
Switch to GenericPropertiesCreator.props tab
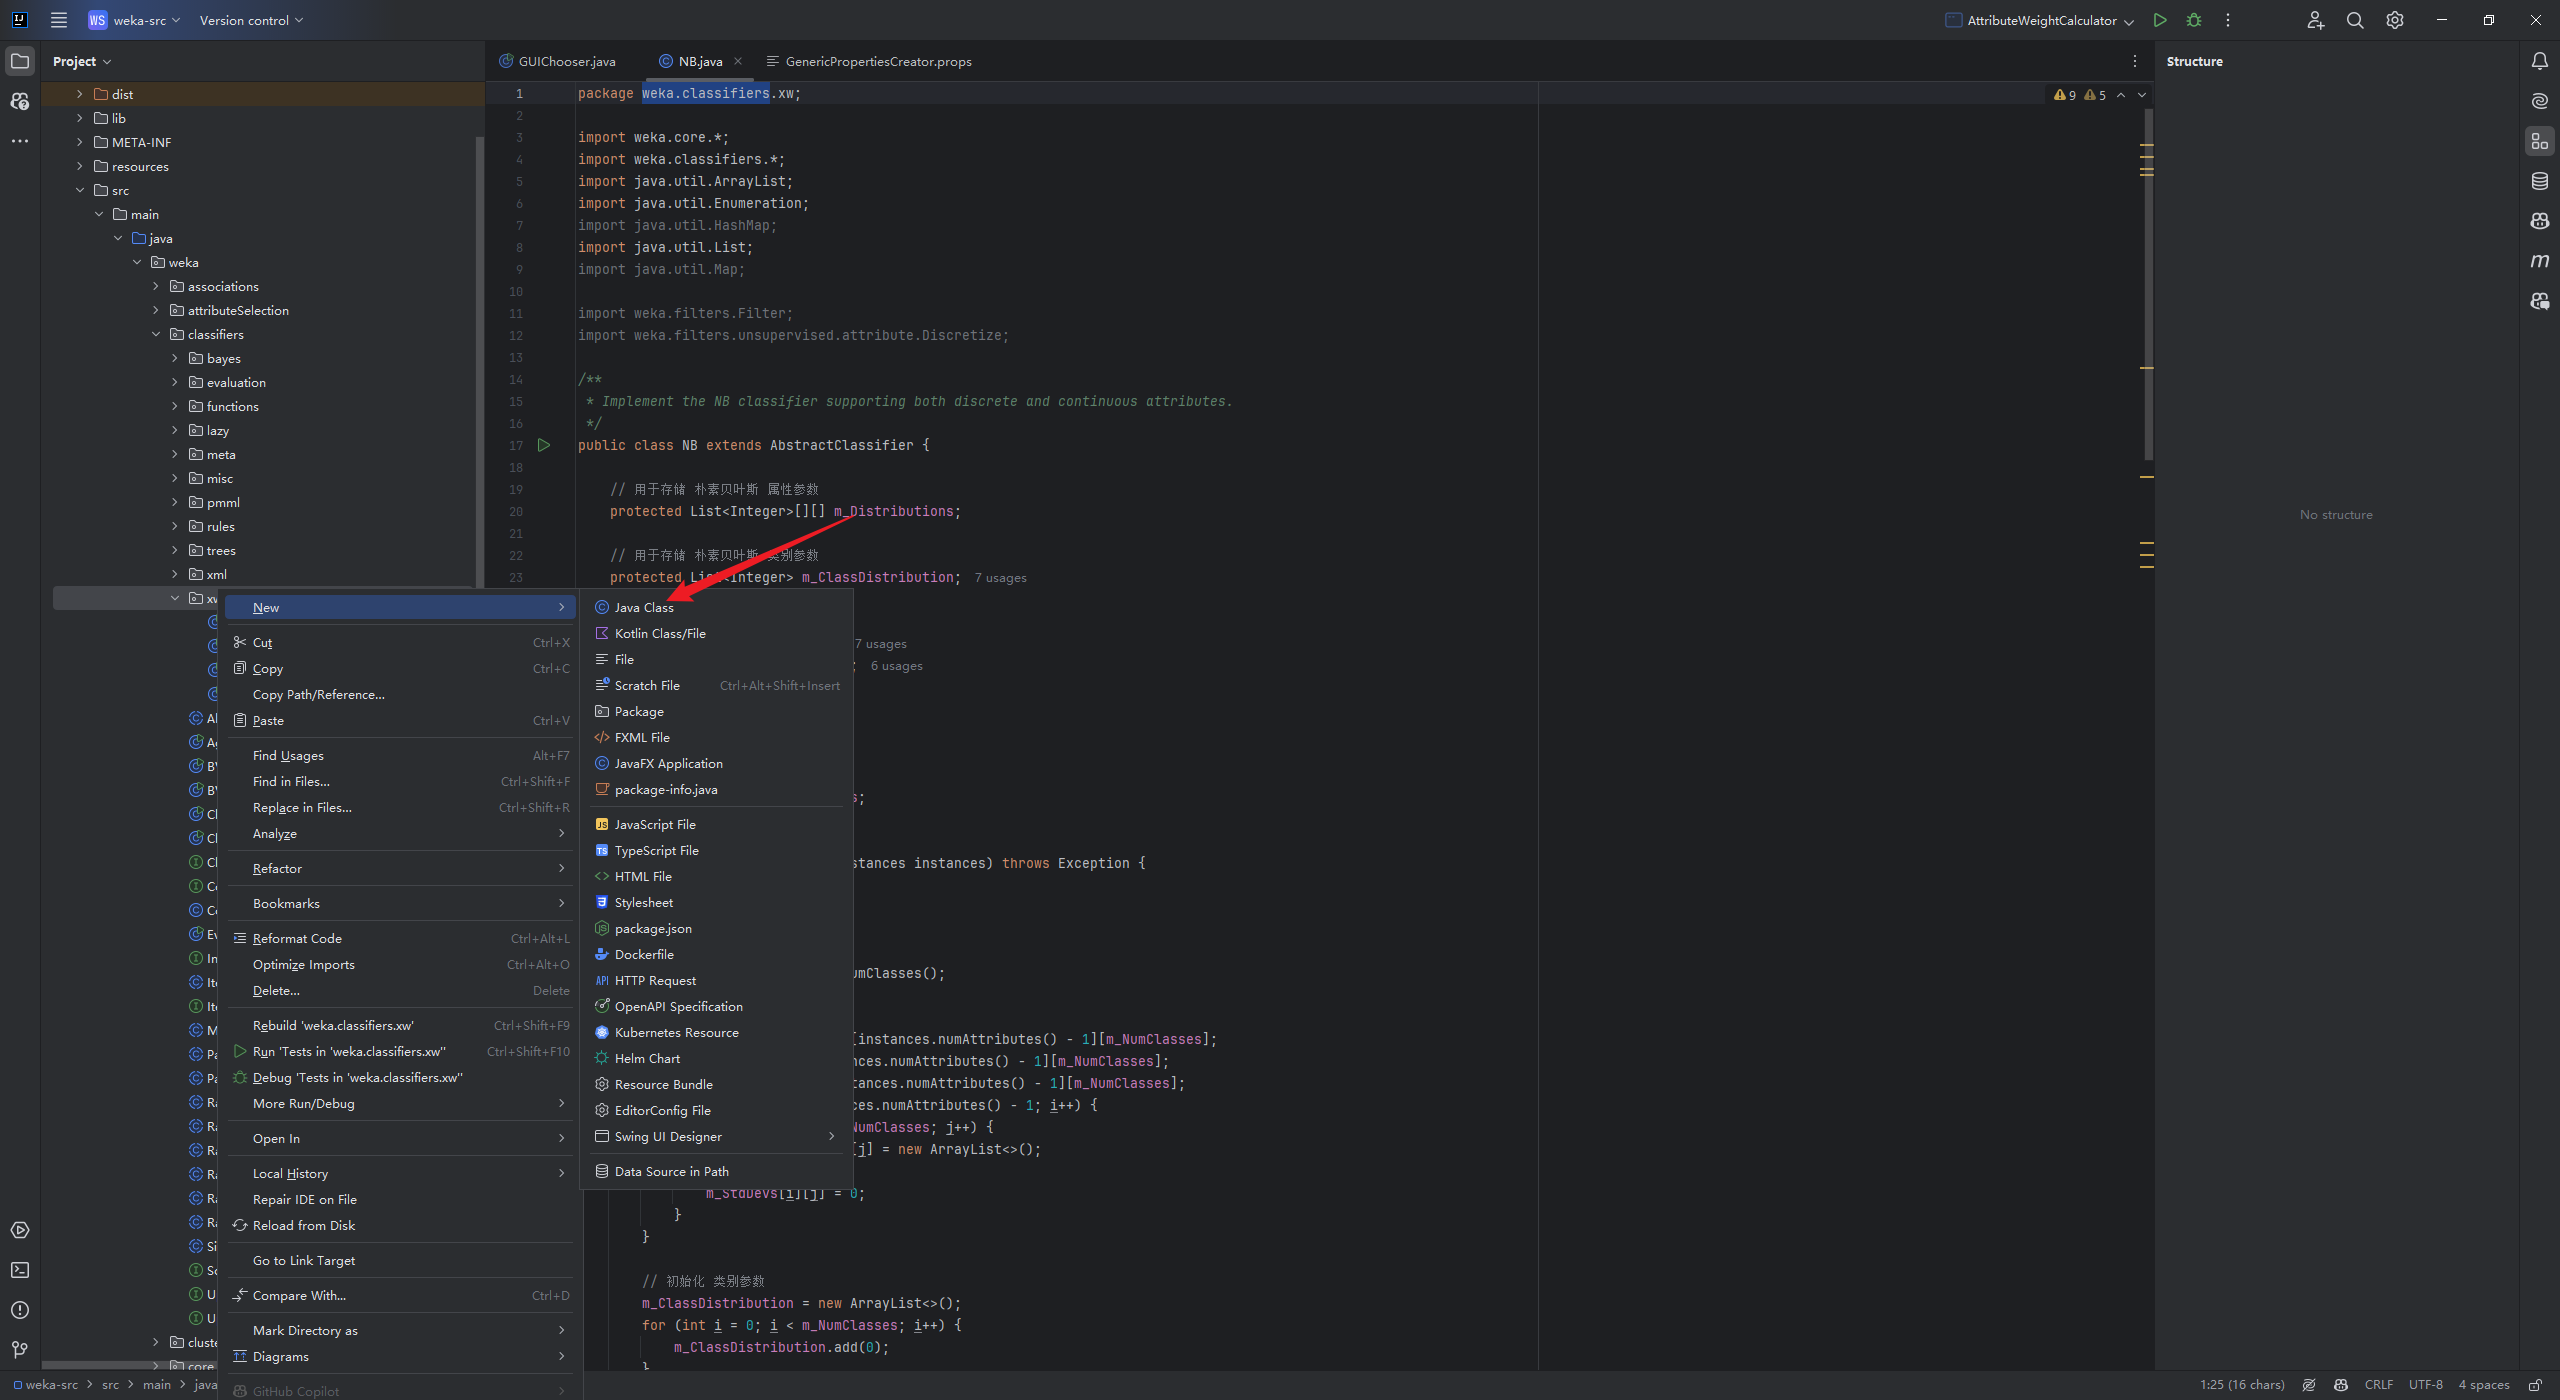click(x=870, y=61)
